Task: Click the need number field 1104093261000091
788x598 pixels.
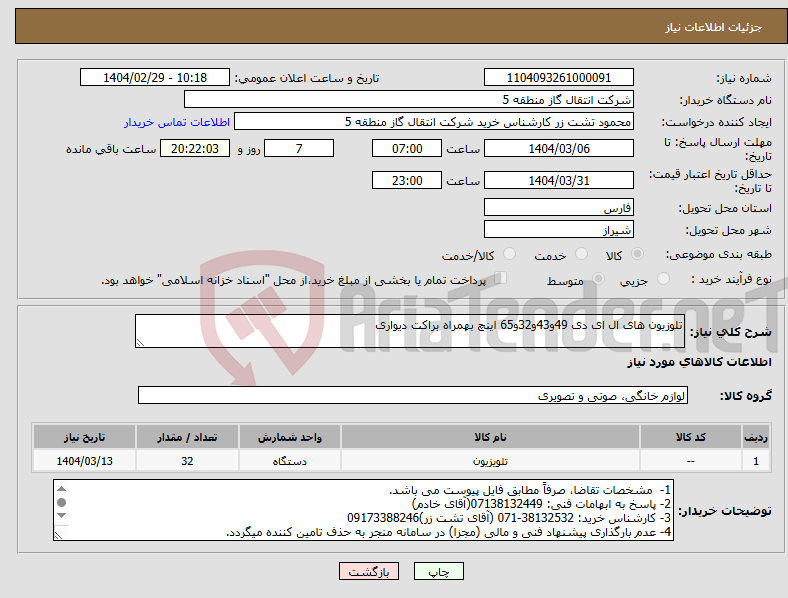Action: coord(558,77)
